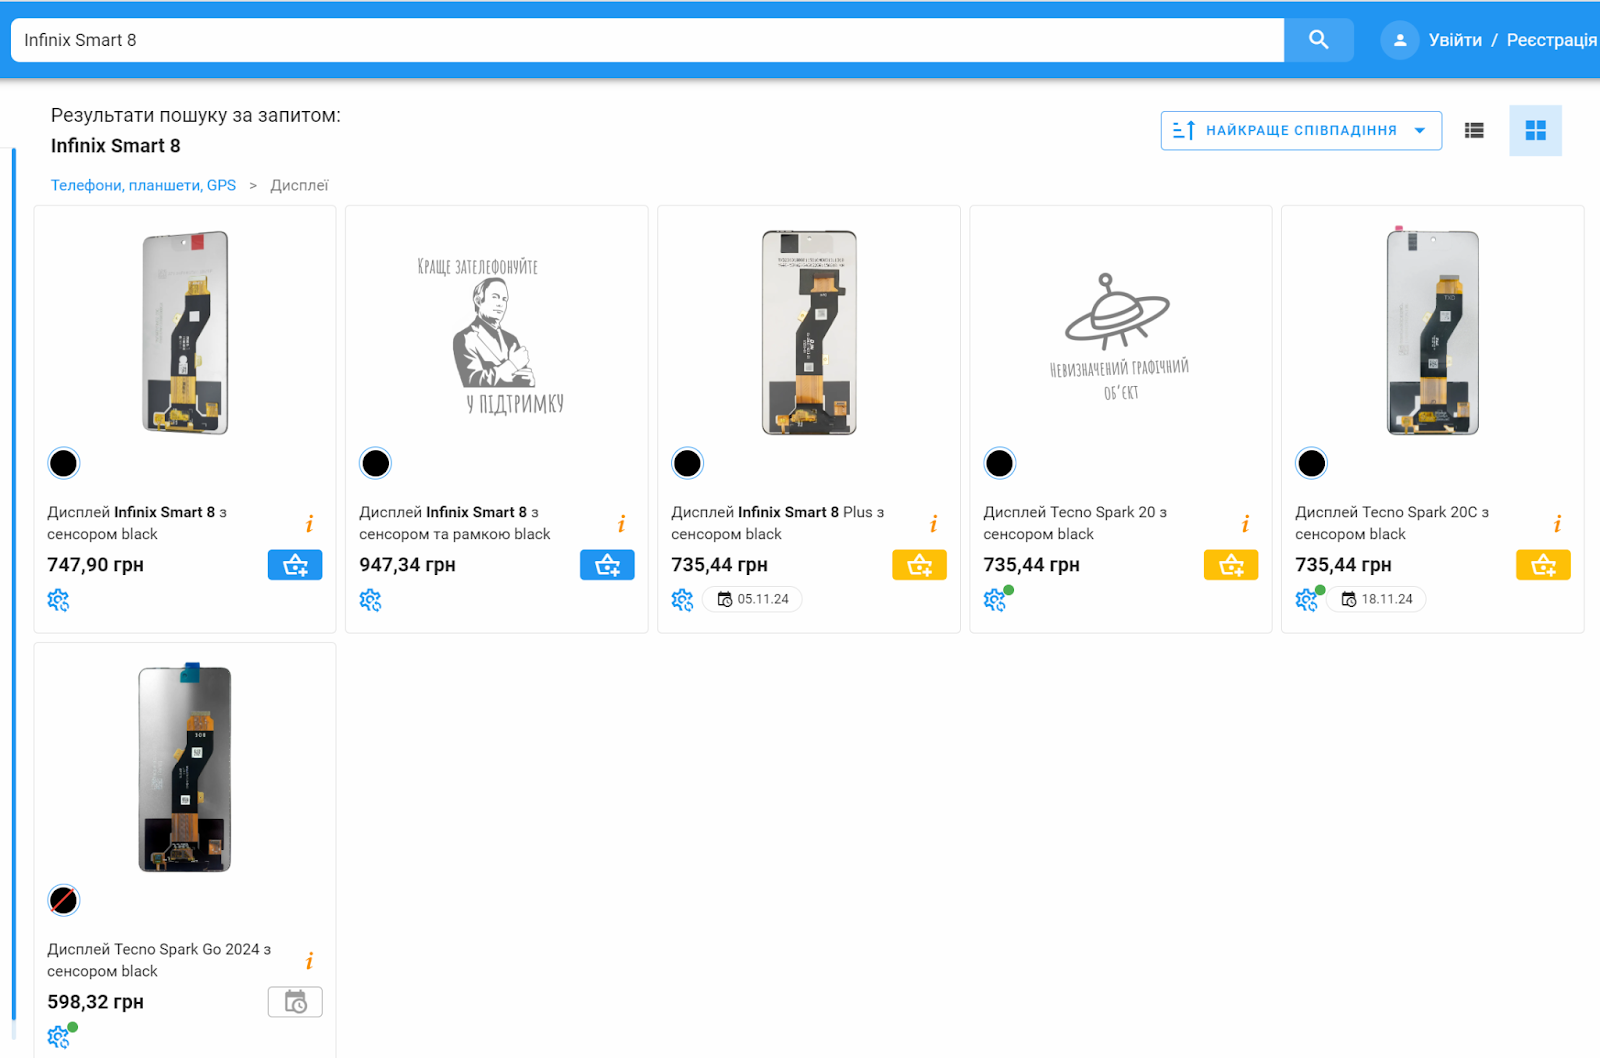This screenshot has width=1600, height=1058.
Task: Click Реєстрація registration link
Action: pyautogui.click(x=1551, y=40)
